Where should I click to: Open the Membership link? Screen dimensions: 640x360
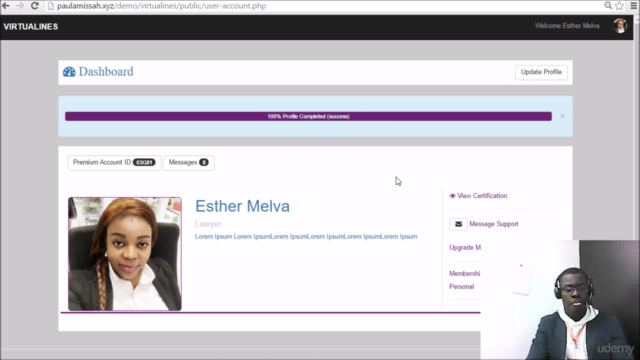464,273
